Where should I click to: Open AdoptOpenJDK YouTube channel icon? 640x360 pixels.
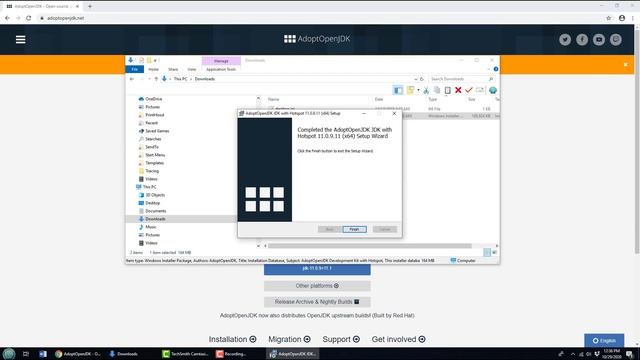pos(599,39)
